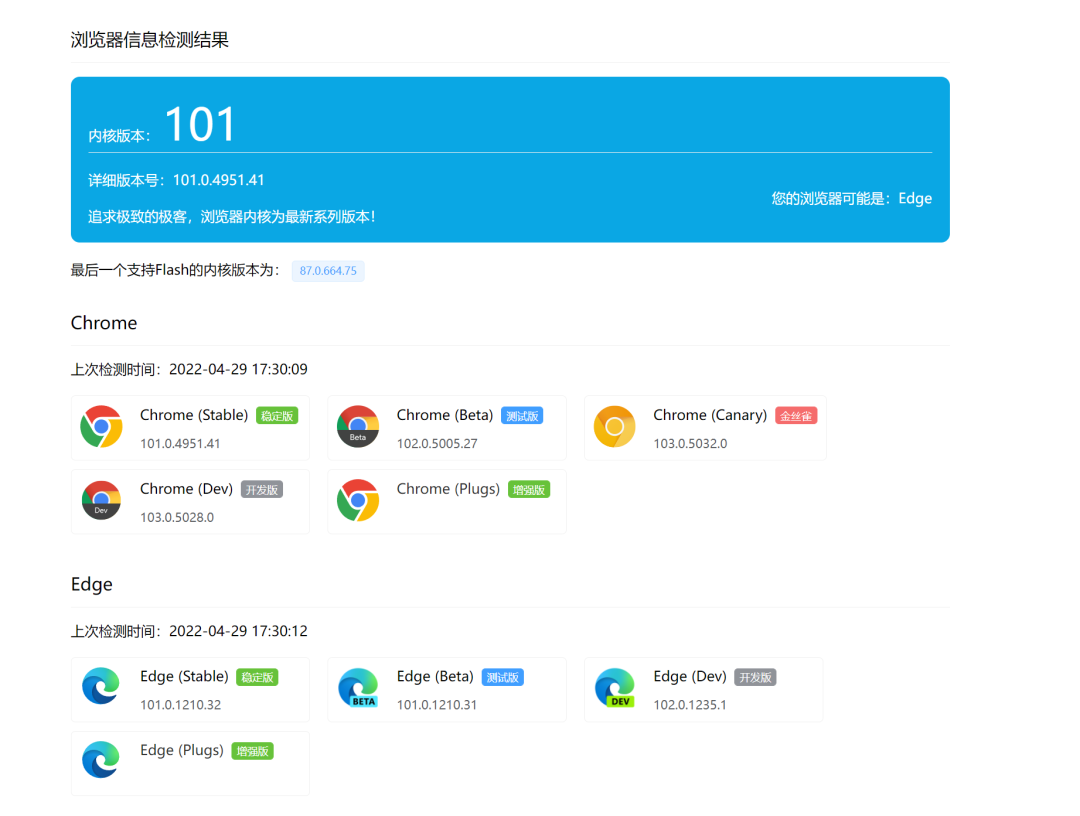Viewport: 1080px width, 816px height.
Task: Click the red 金丝雀 badge beside Chrome (Canary)
Action: pos(796,416)
